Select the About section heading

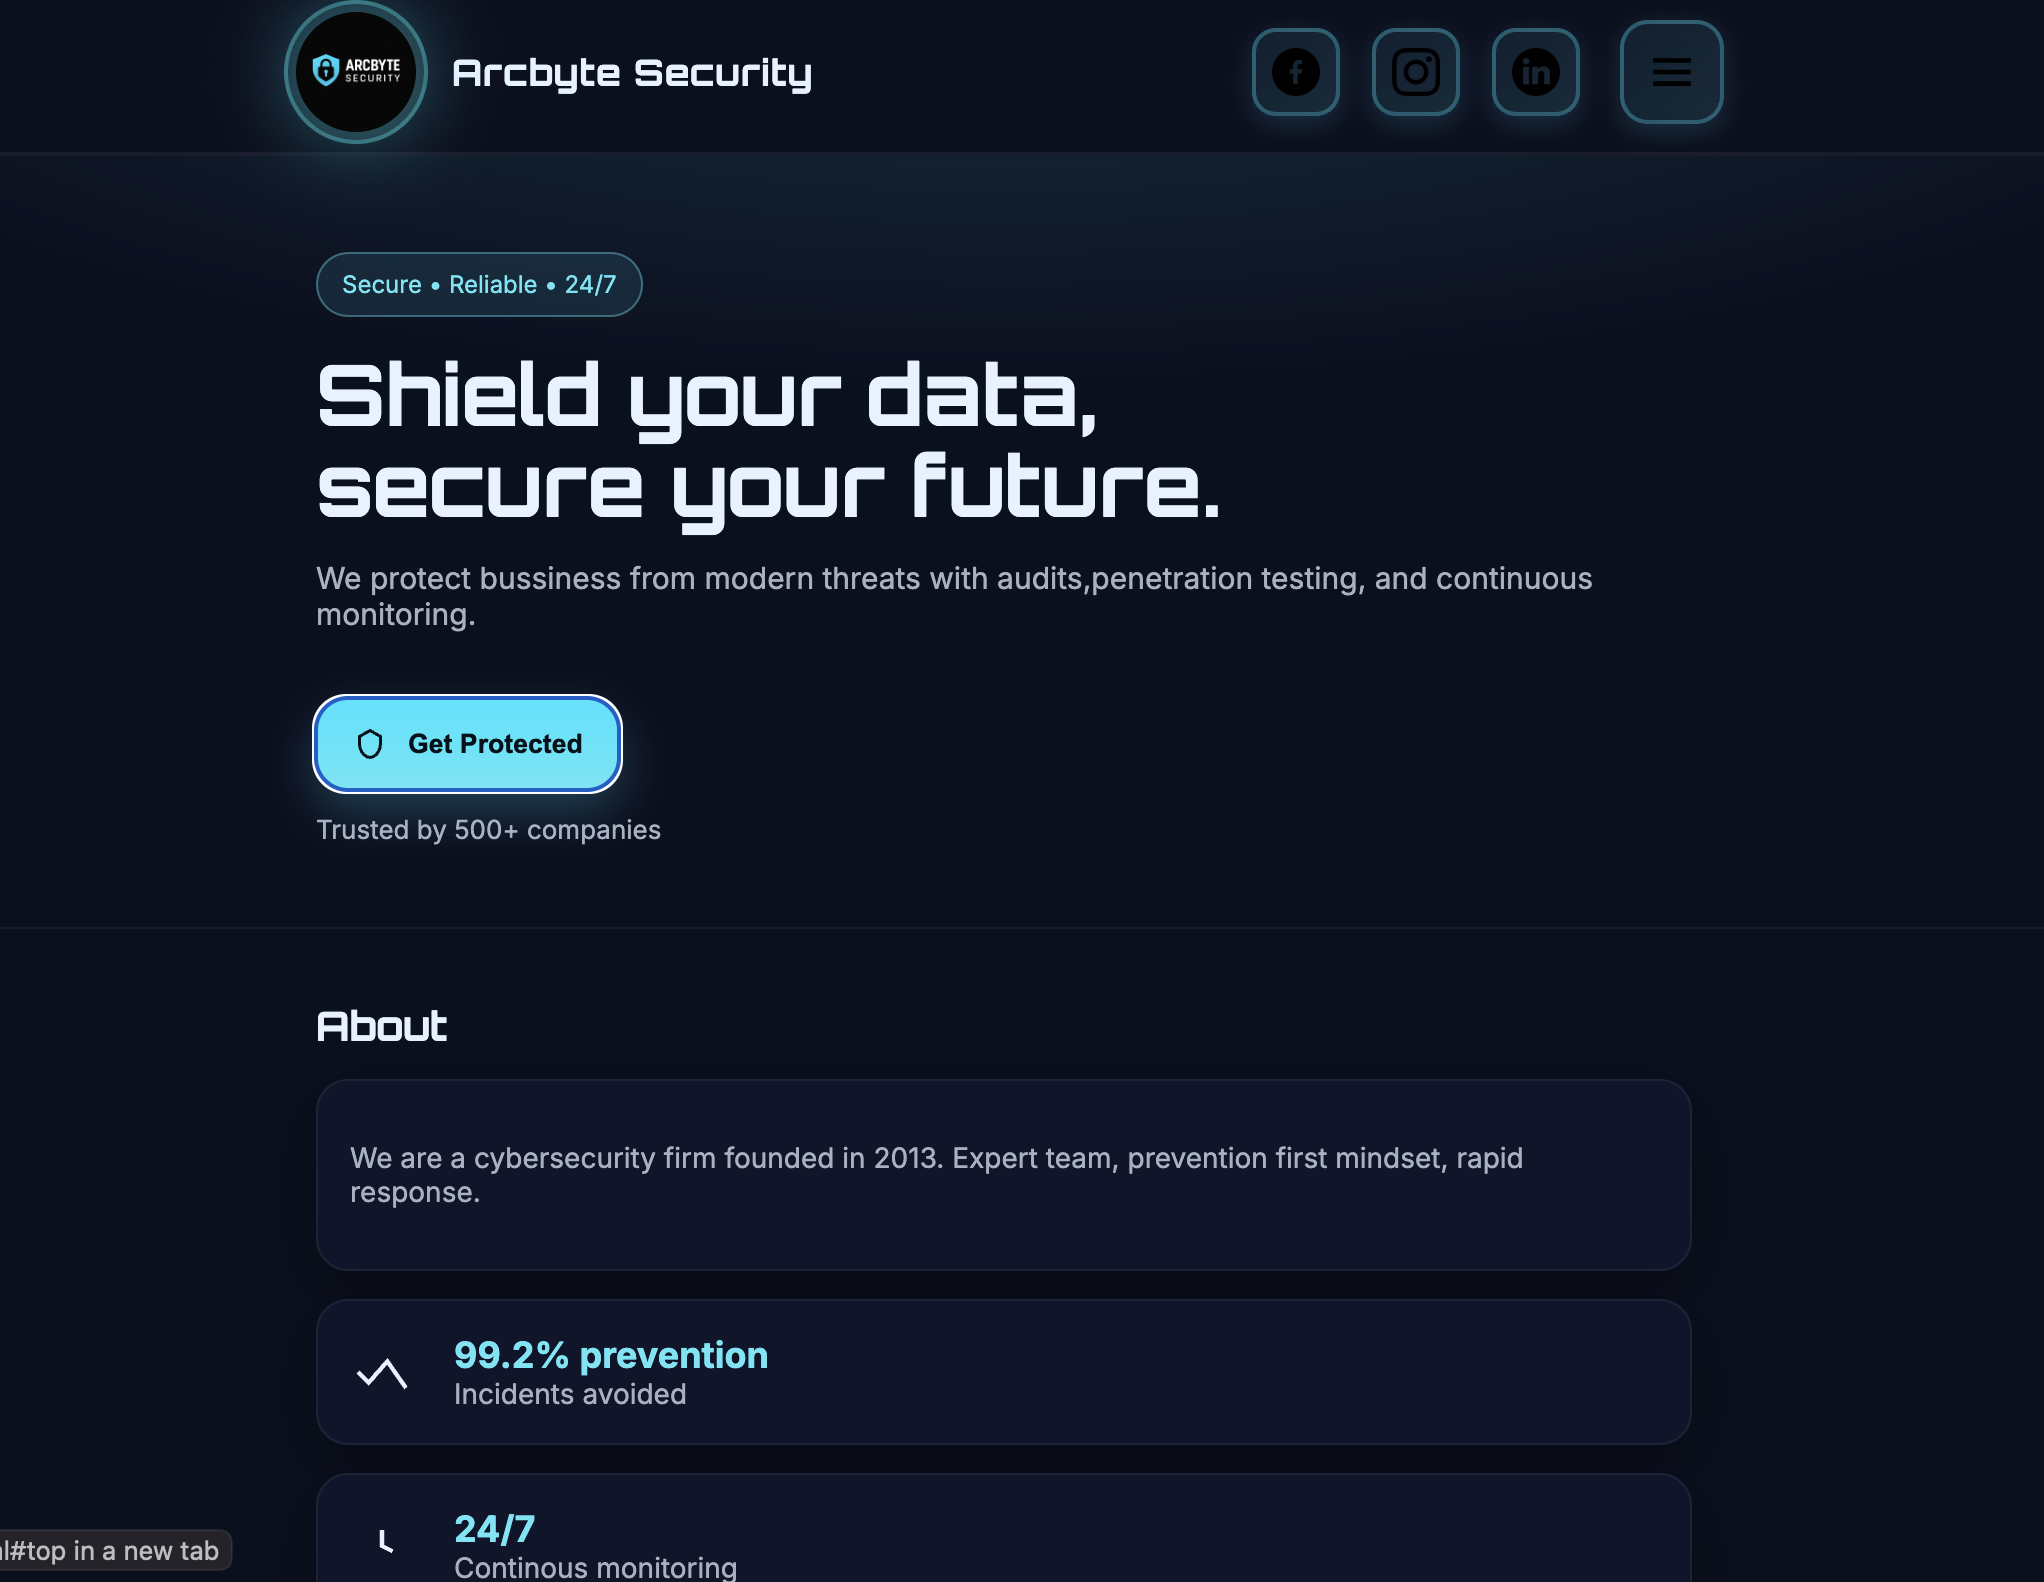click(382, 1026)
